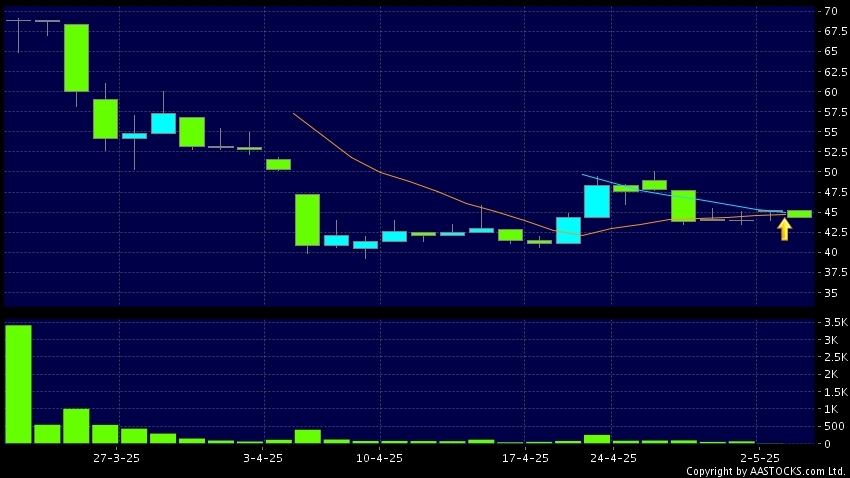Click the 35 price axis label
This screenshot has height=478, width=850.
[830, 293]
